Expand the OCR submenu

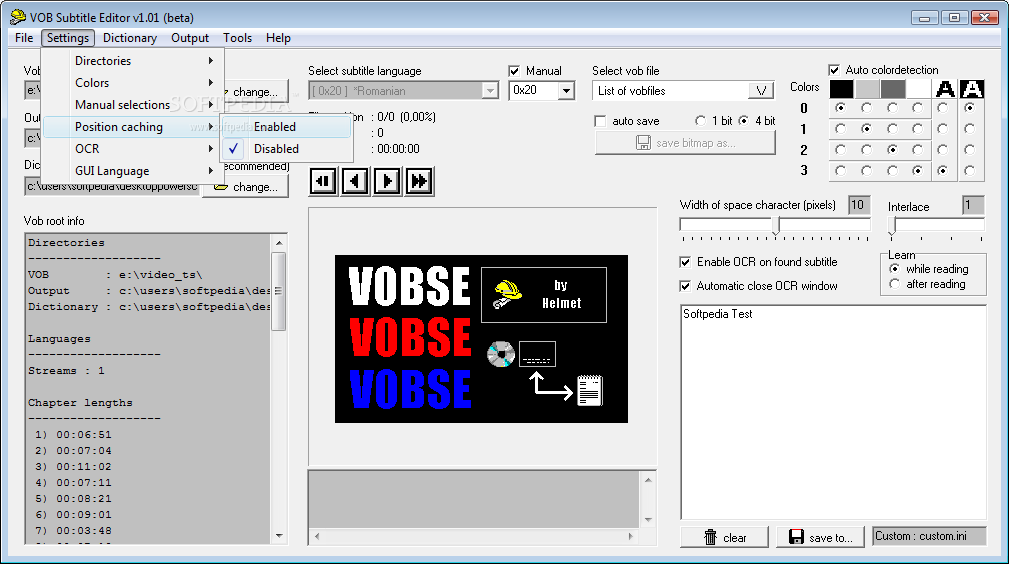133,149
